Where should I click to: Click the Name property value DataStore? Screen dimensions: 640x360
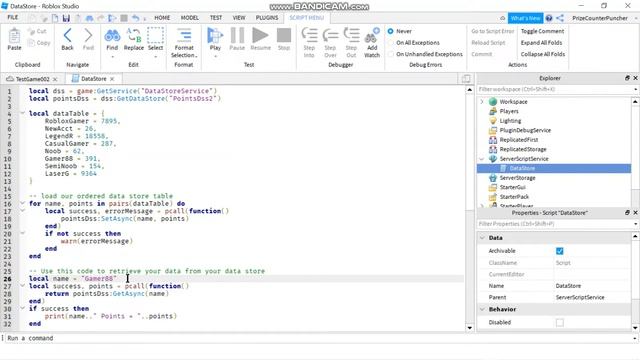pyautogui.click(x=568, y=286)
